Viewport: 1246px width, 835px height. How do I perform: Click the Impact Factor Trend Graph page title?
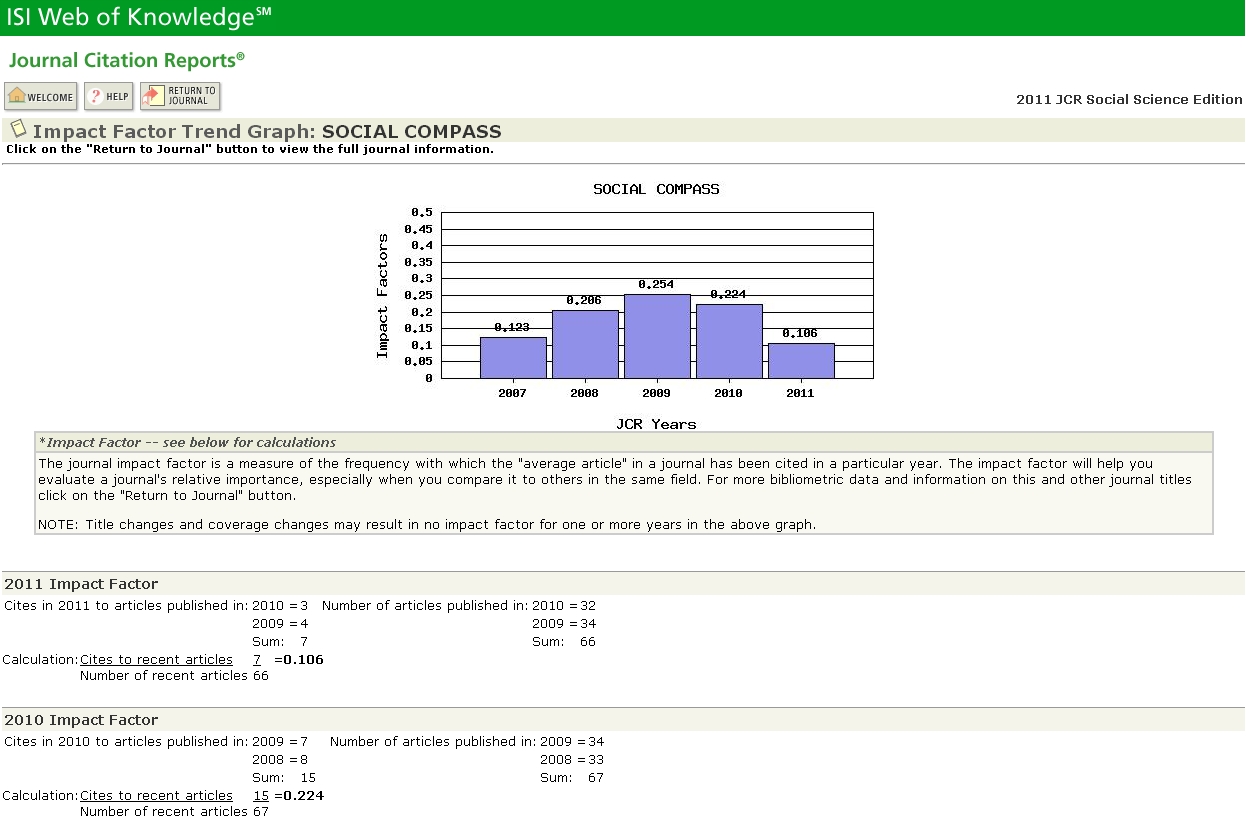click(x=267, y=131)
